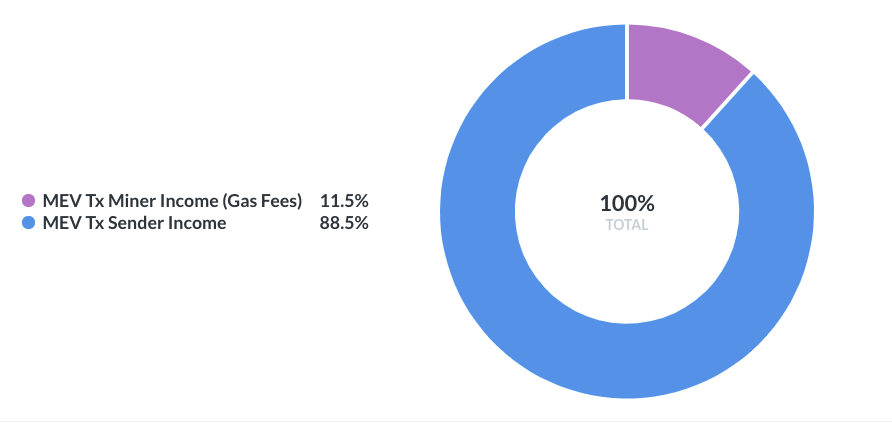Click the white gap right of the purple slice
Viewport: 892px width, 423px height.
[x=727, y=101]
